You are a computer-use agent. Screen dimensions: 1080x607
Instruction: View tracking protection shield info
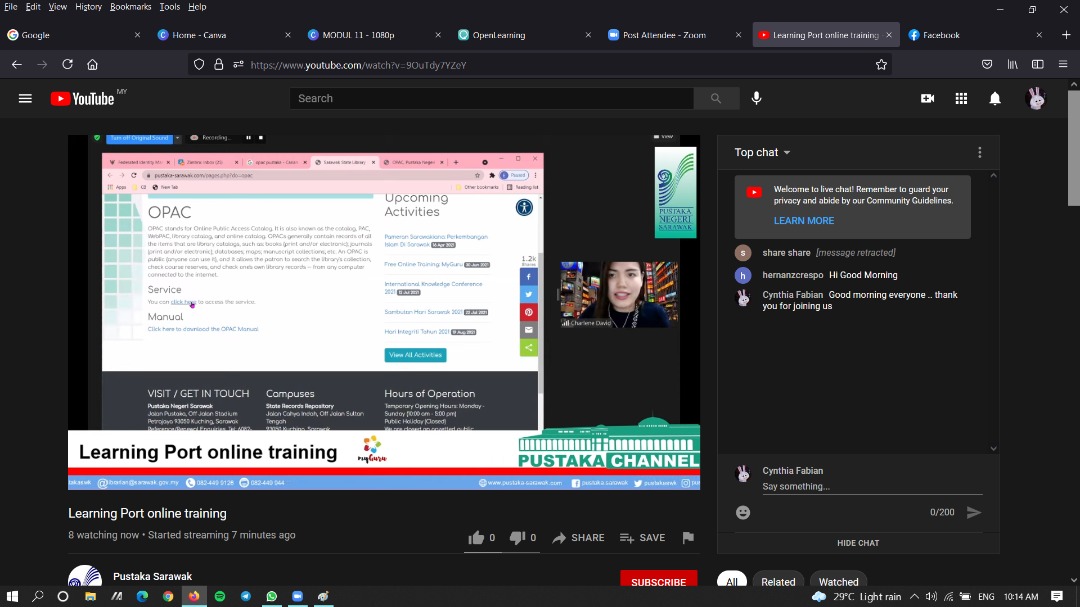tap(199, 65)
